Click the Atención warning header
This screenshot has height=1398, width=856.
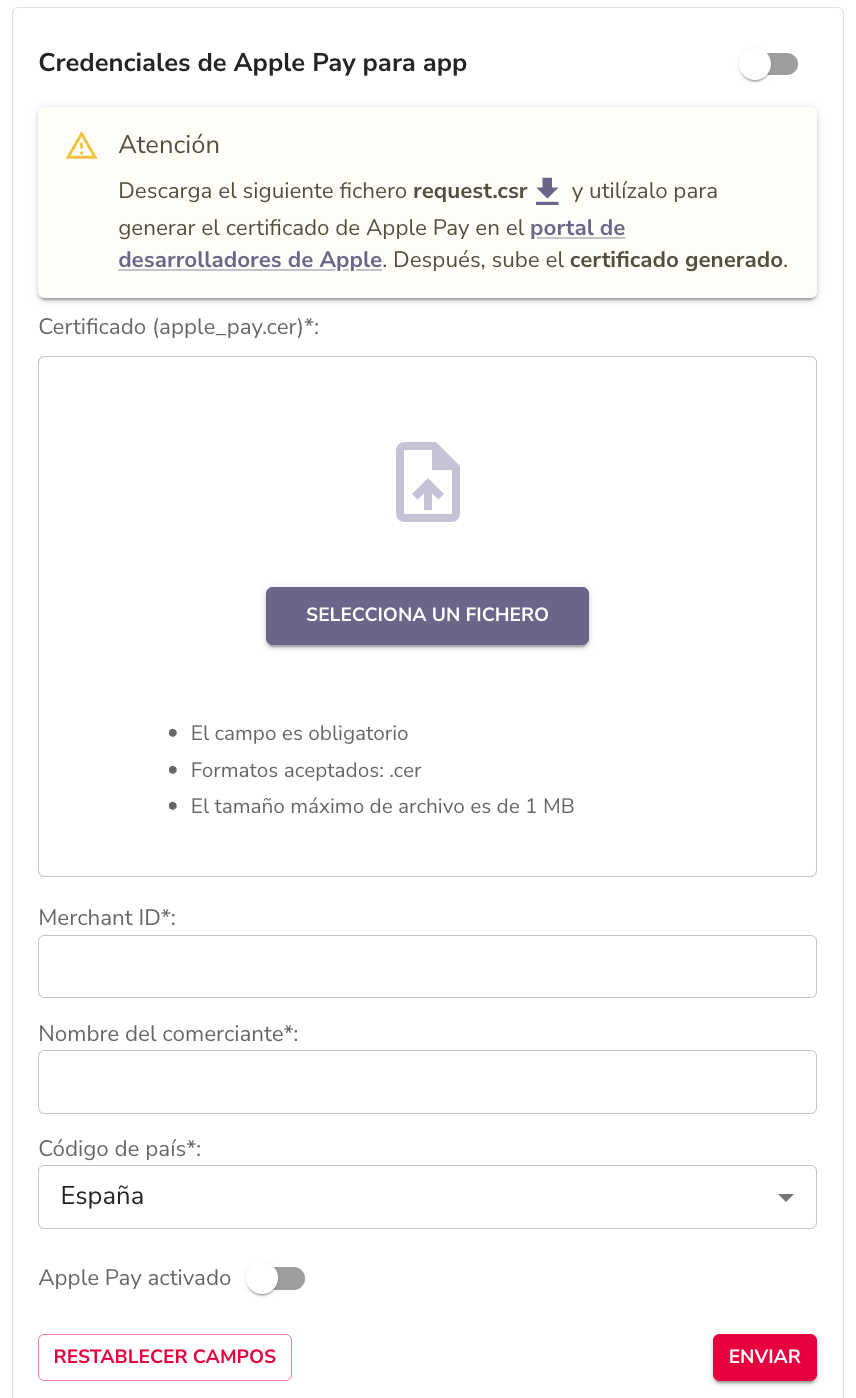click(169, 145)
